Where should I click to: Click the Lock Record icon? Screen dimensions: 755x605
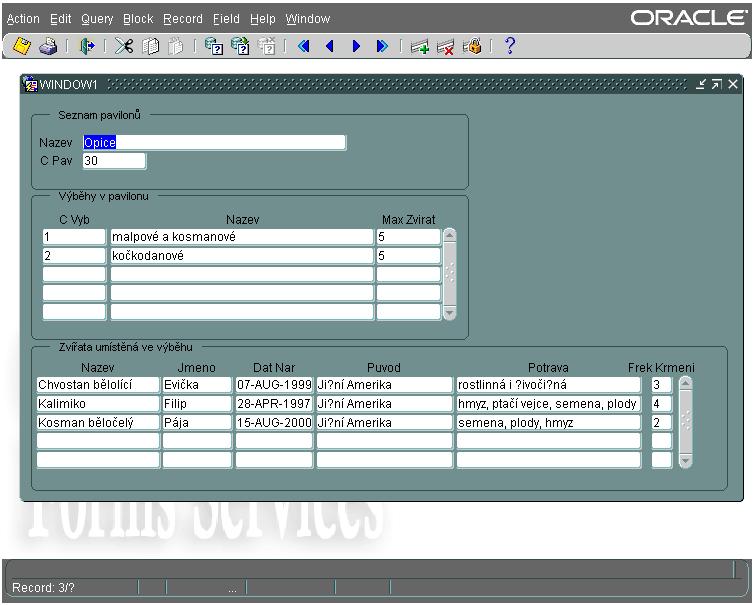coord(472,46)
